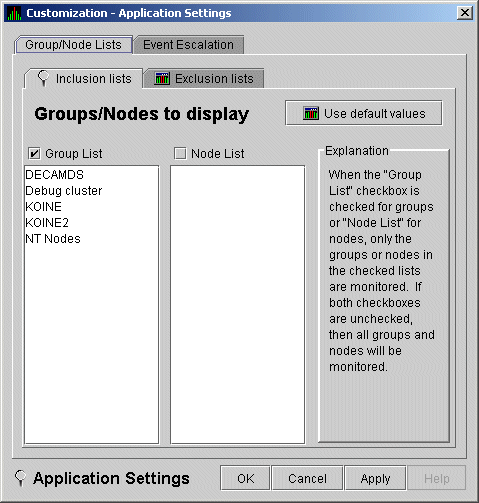
Task: Click the lightbulb icon on Inclusion lists tab
Action: (43, 78)
